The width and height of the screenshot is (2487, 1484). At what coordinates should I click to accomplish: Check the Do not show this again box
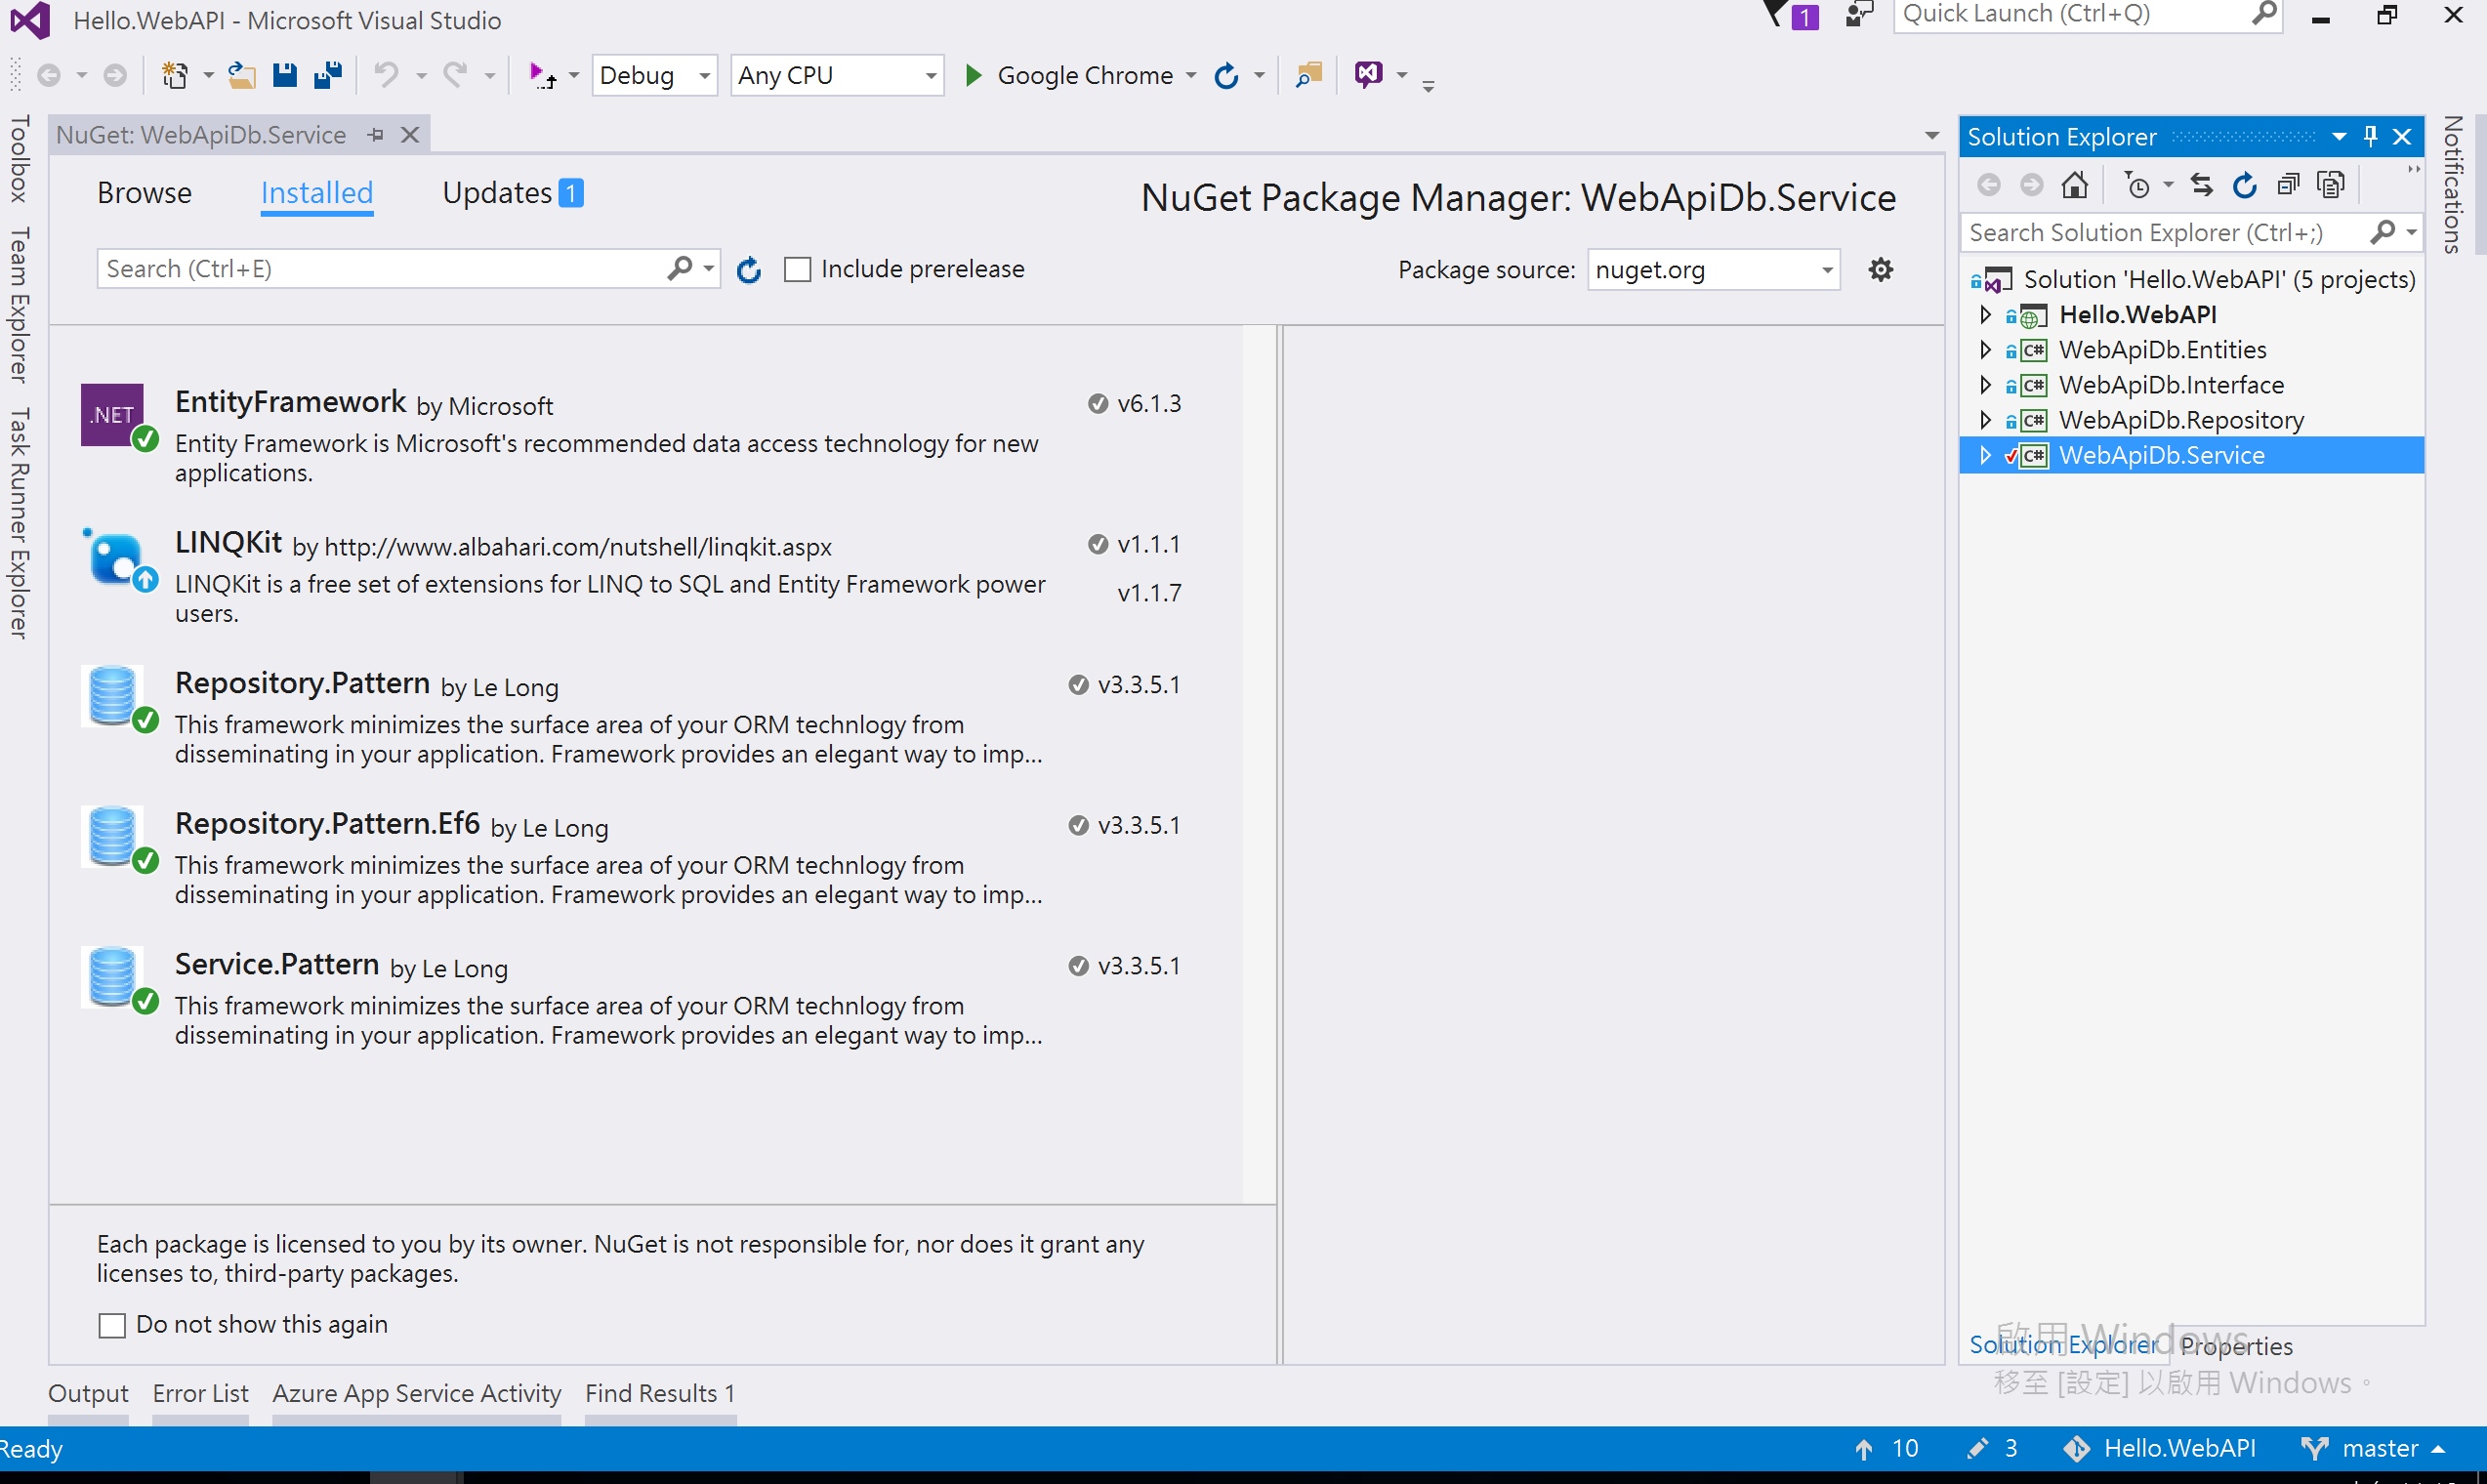112,1326
